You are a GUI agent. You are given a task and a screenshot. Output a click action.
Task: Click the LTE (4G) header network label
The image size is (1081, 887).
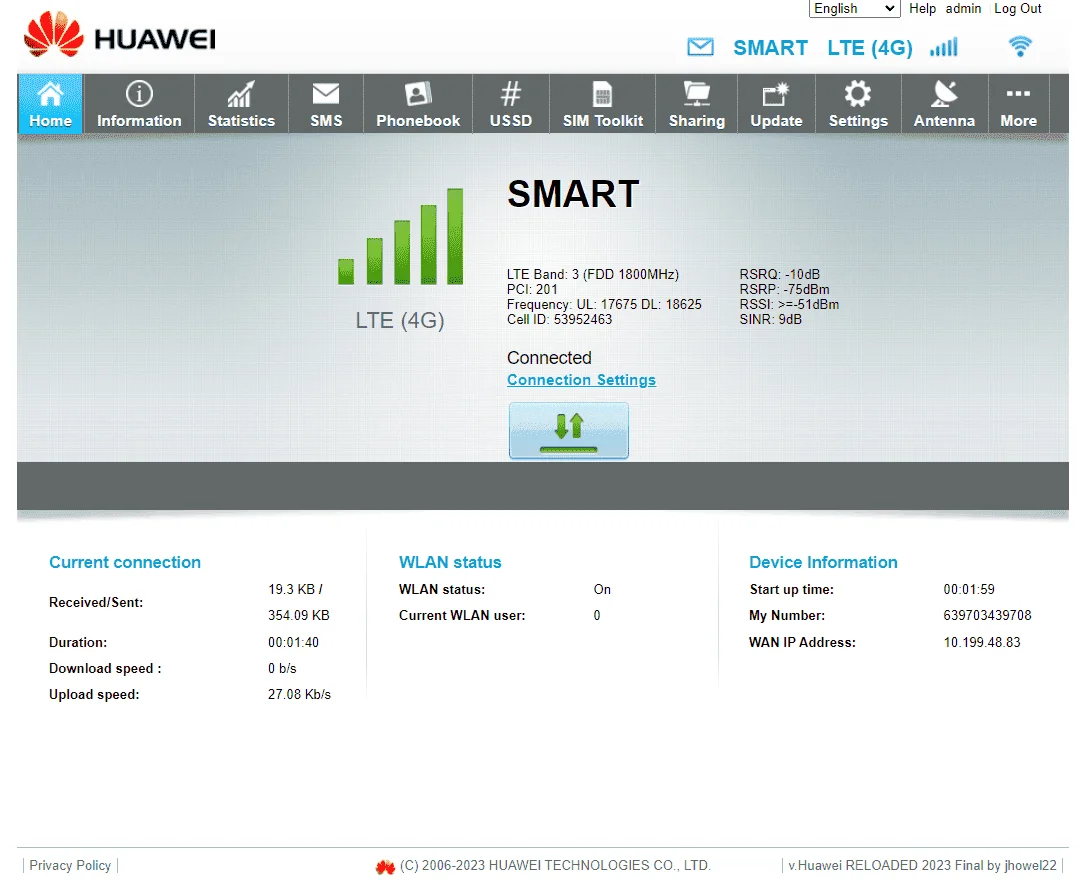point(870,48)
